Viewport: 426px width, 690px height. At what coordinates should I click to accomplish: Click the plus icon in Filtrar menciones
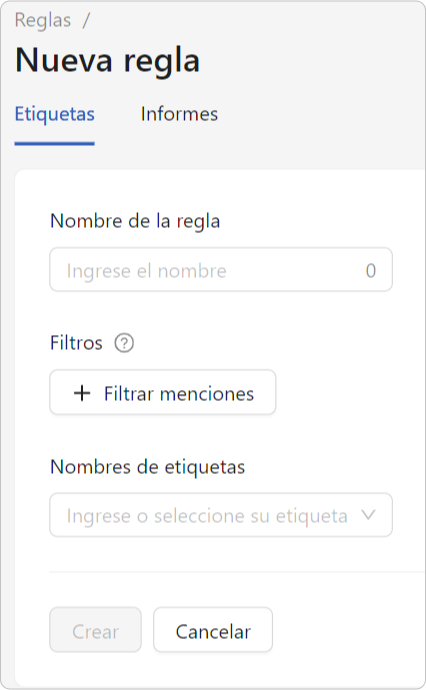[82, 393]
